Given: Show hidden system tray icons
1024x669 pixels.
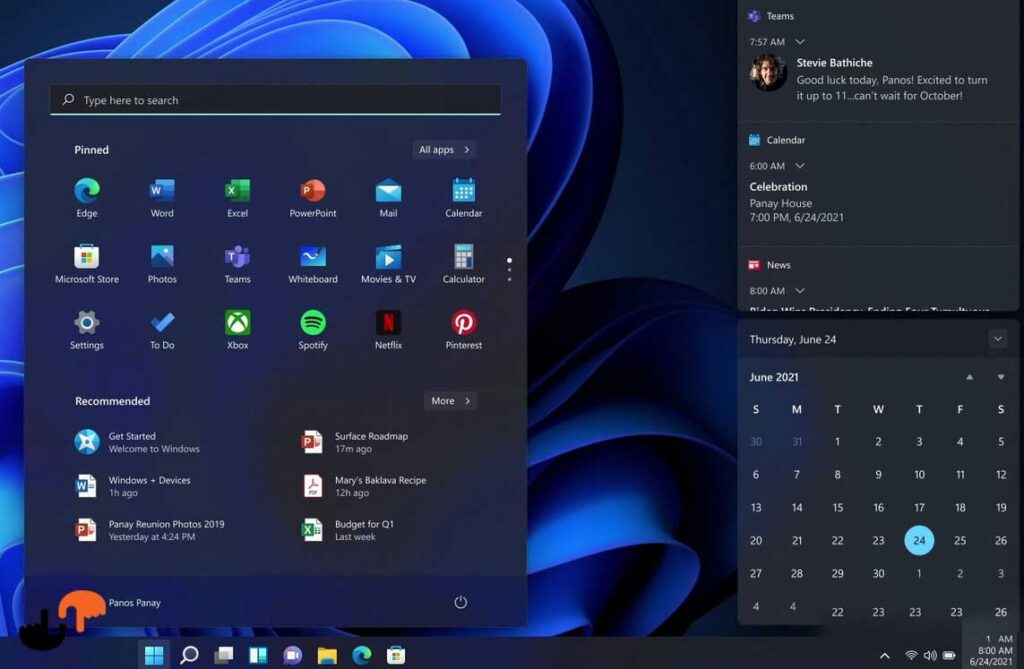Looking at the screenshot, I should coord(884,656).
